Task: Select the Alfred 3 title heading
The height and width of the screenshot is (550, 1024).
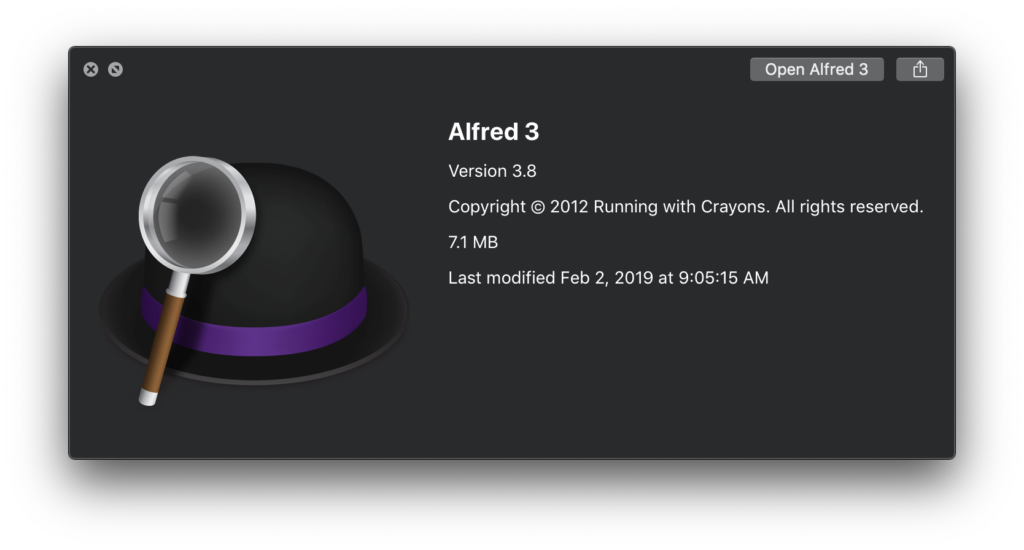Action: tap(494, 132)
